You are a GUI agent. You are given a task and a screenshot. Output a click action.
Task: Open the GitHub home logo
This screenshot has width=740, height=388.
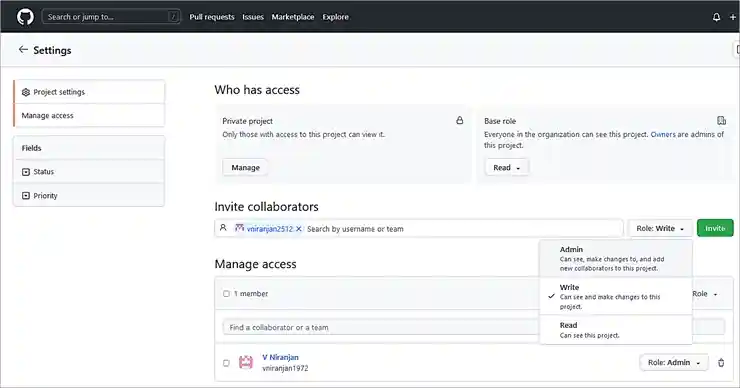click(25, 17)
